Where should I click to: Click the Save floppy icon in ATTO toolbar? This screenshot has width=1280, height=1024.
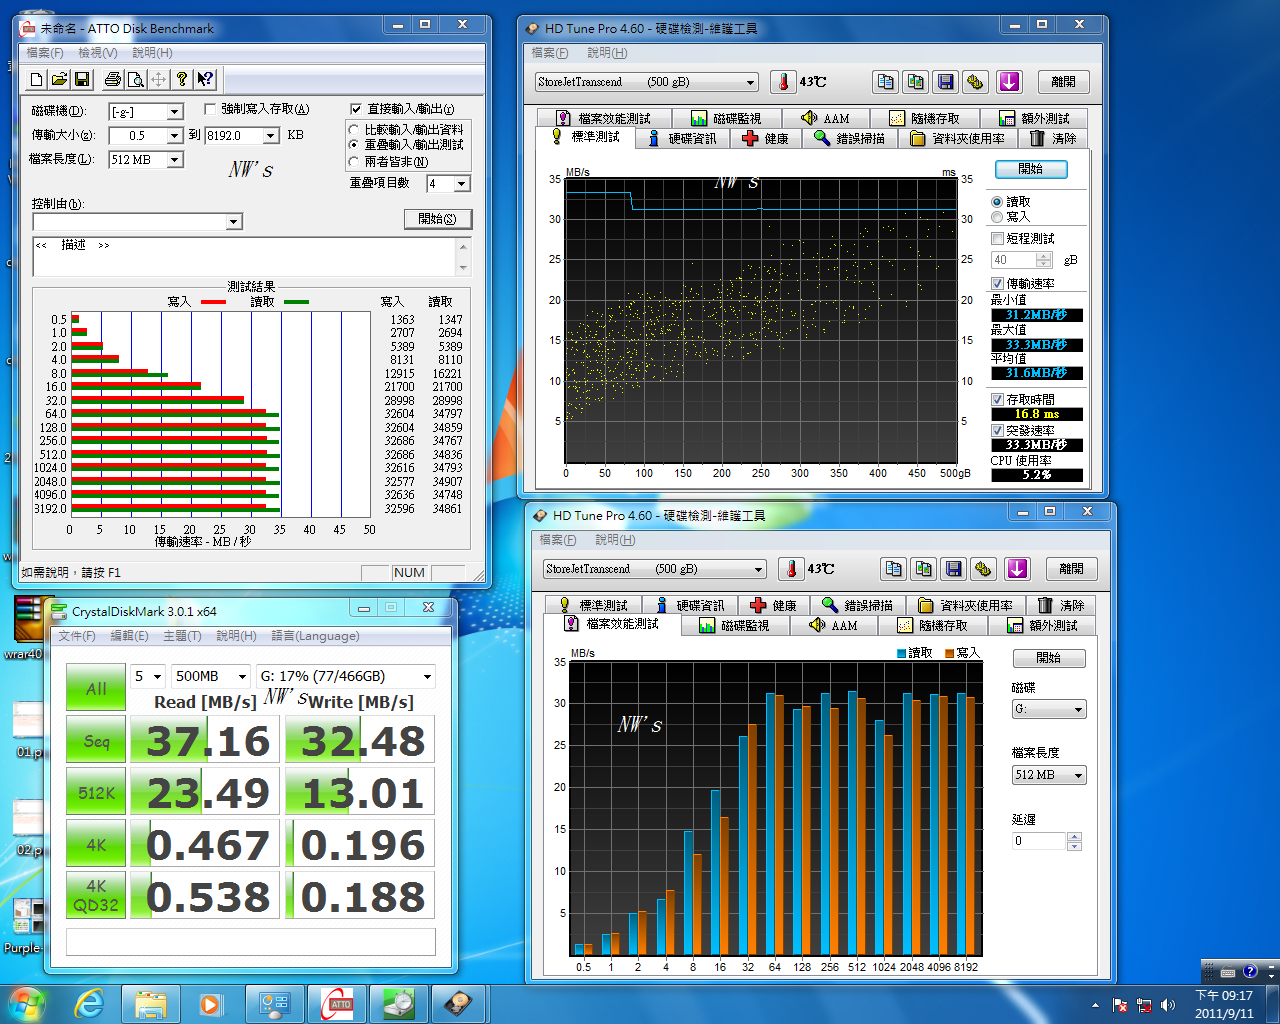[82, 79]
